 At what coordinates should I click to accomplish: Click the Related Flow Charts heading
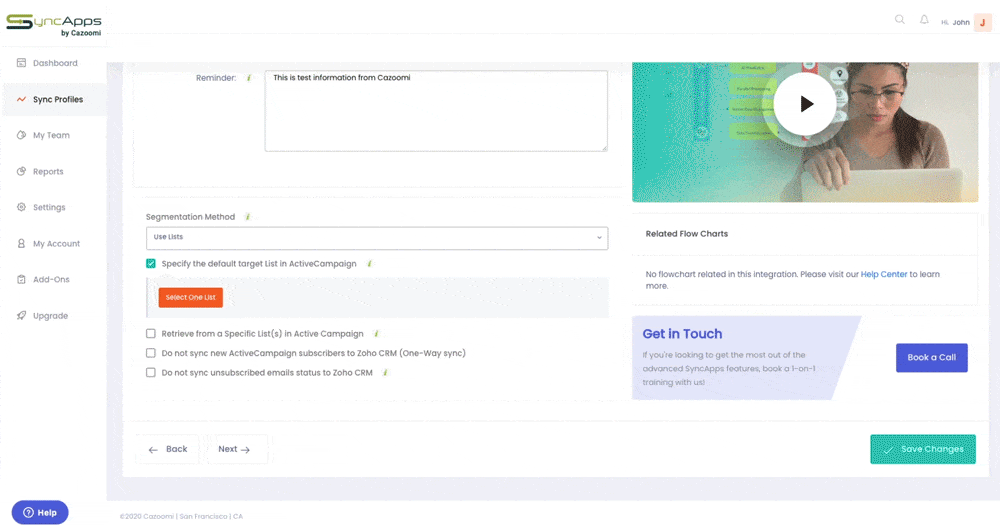click(686, 234)
